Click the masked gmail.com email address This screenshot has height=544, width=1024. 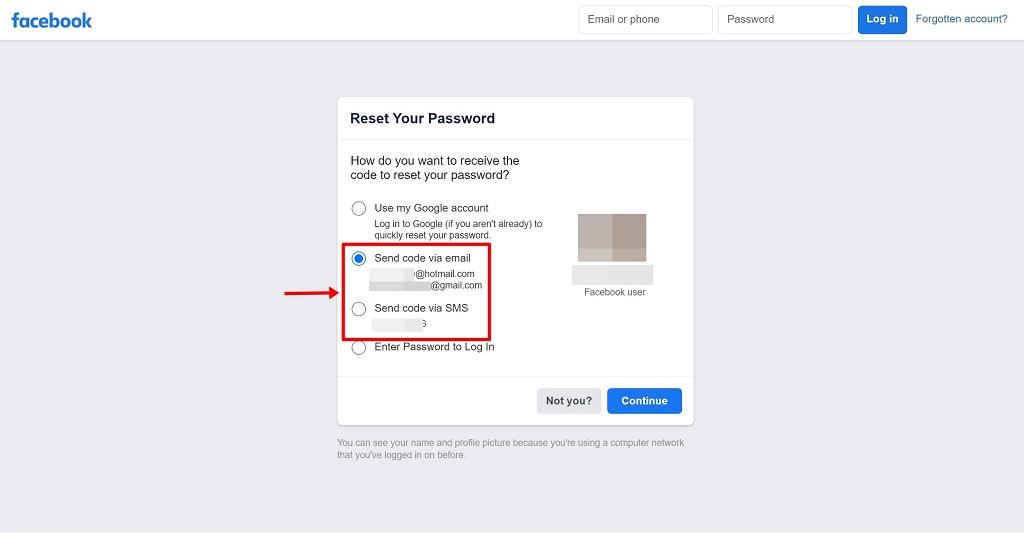point(426,285)
